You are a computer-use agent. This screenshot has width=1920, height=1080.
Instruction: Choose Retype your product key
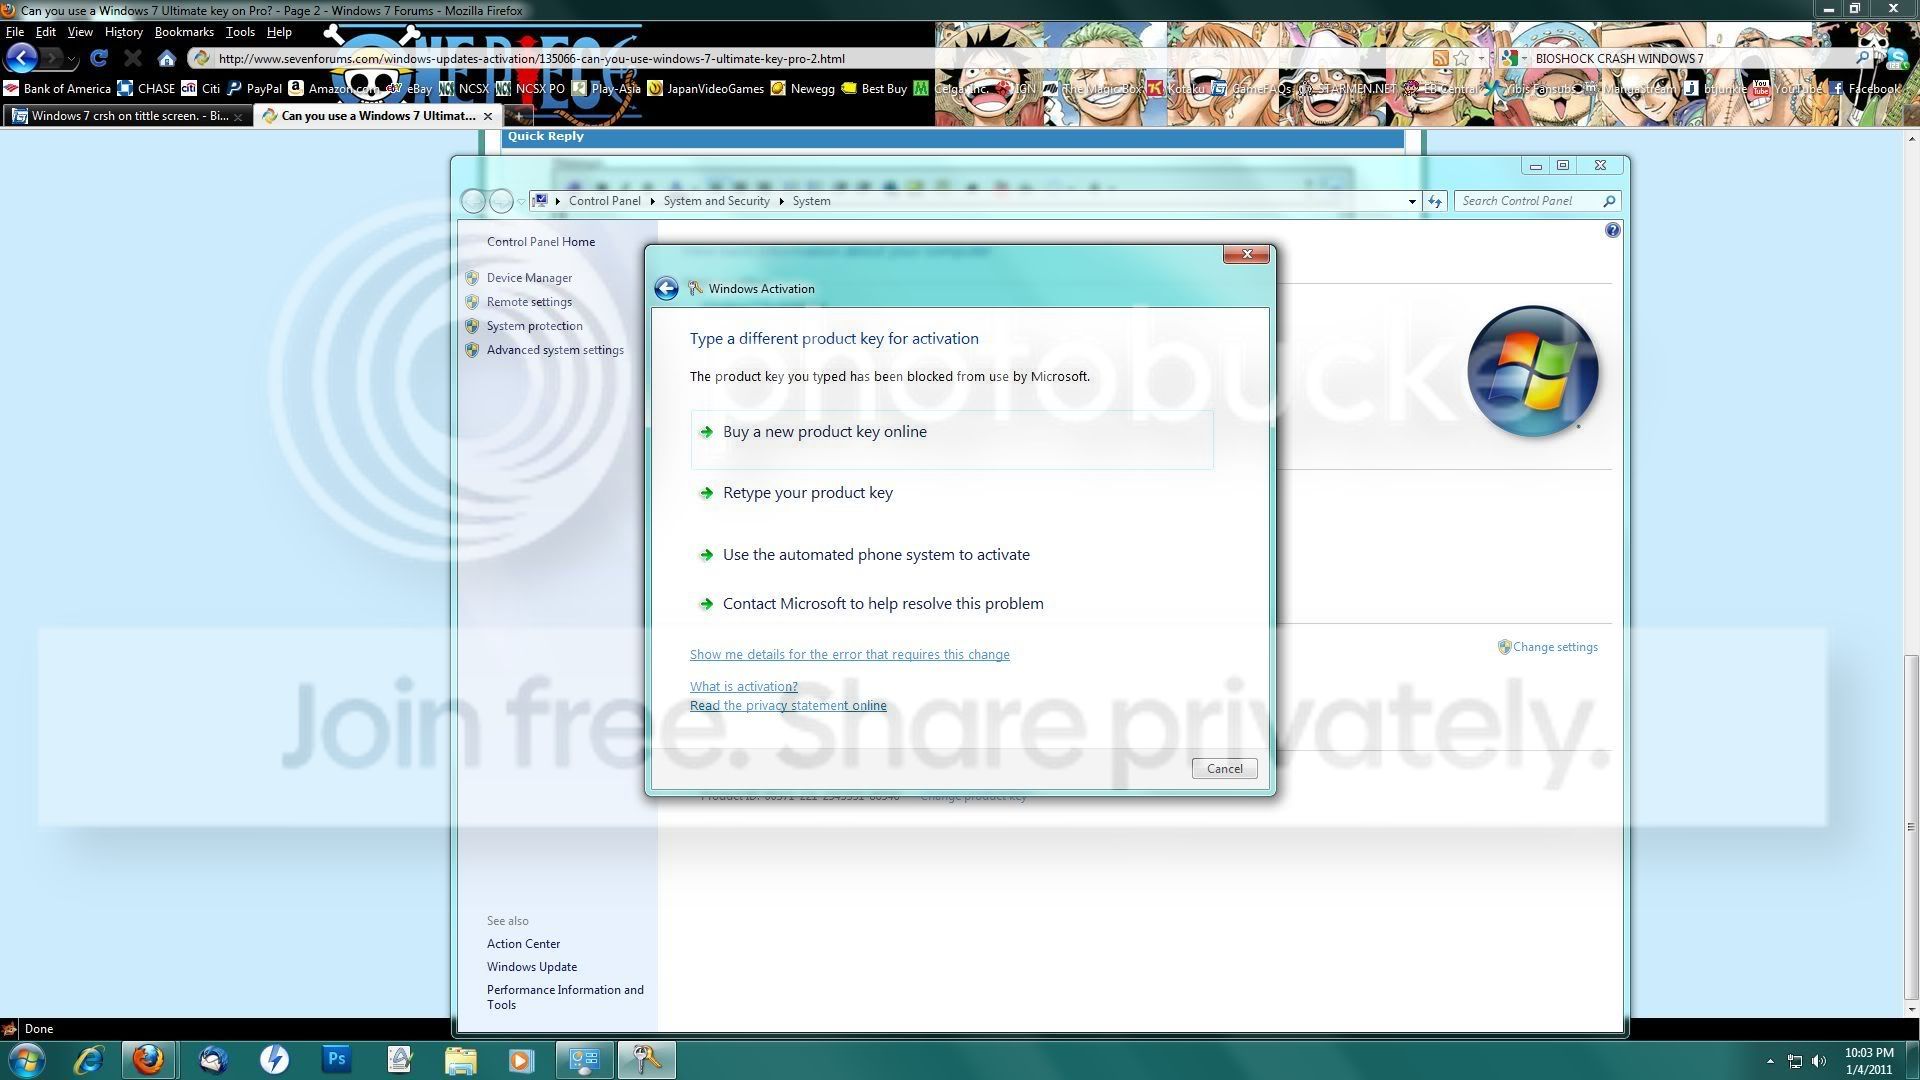807,493
